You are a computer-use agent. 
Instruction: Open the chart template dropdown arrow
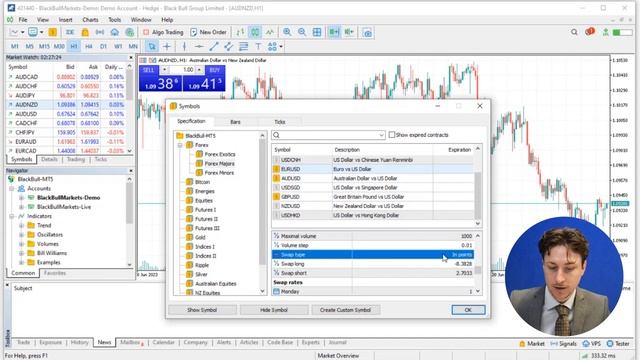[41, 32]
